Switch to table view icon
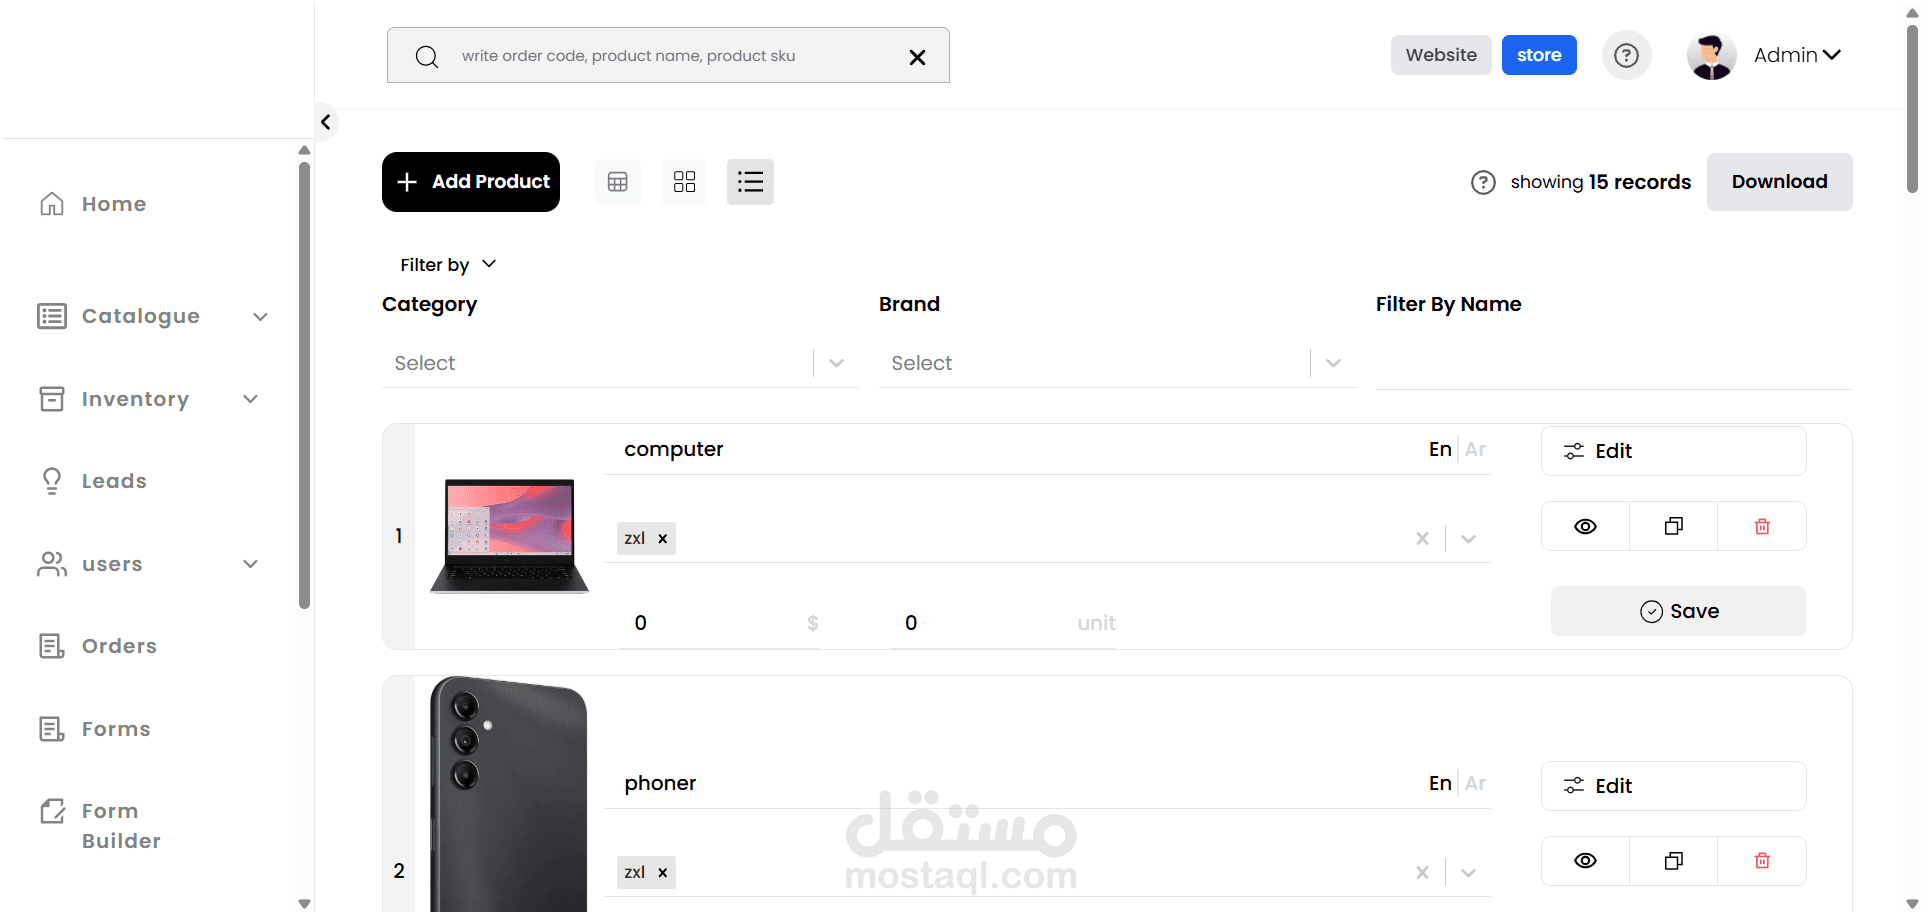1923x914 pixels. click(618, 182)
